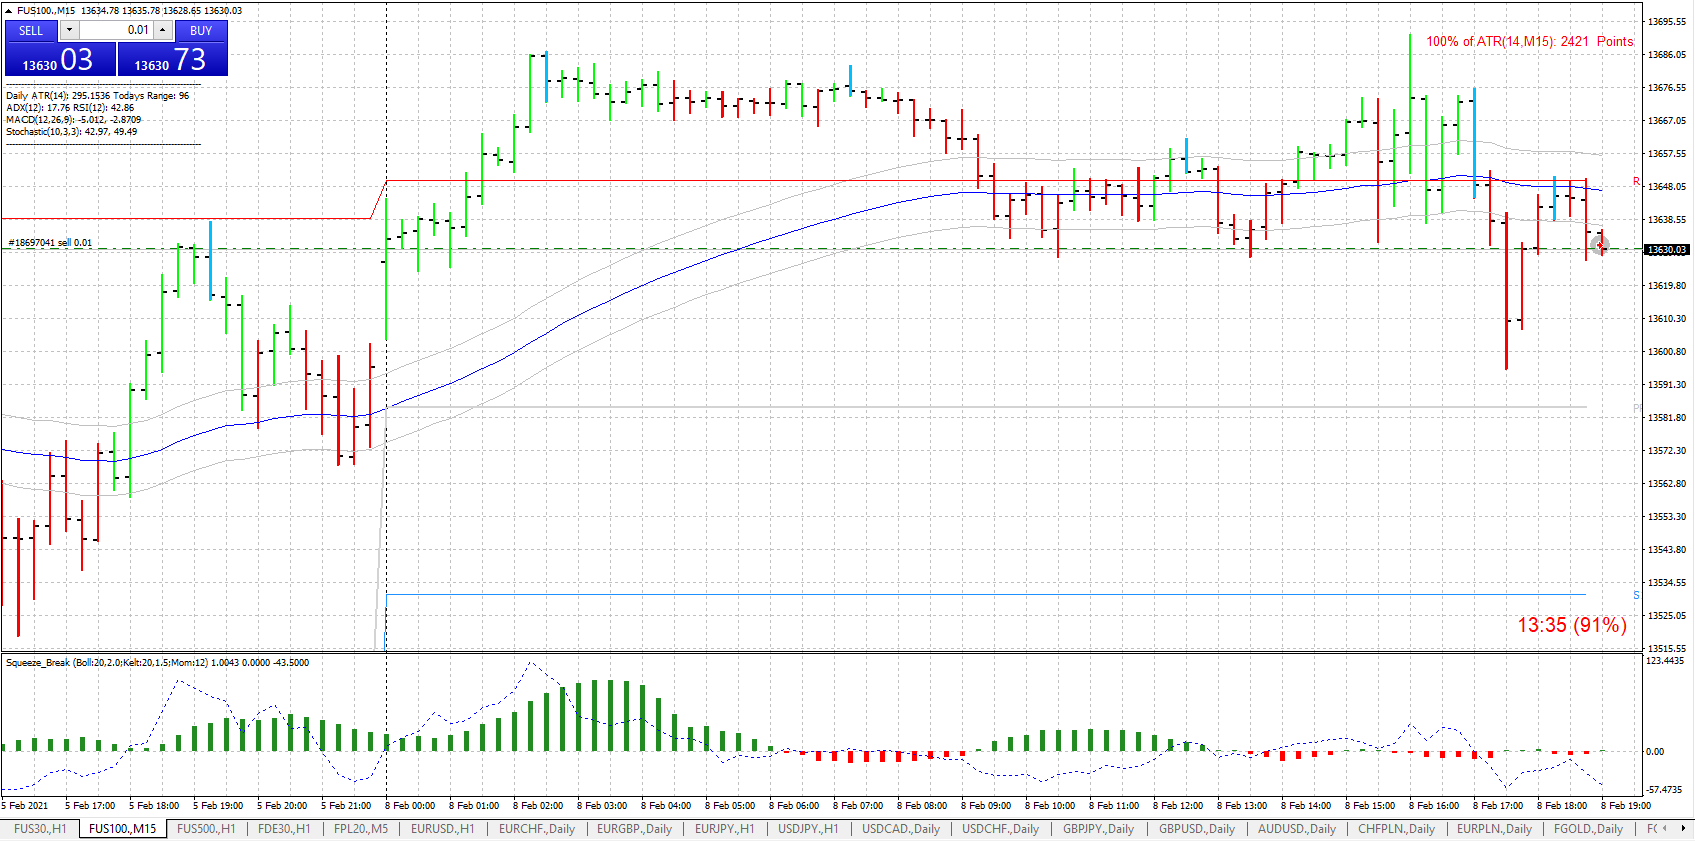
Task: Click the 8 Feb 00:00 time axis label
Action: [410, 806]
